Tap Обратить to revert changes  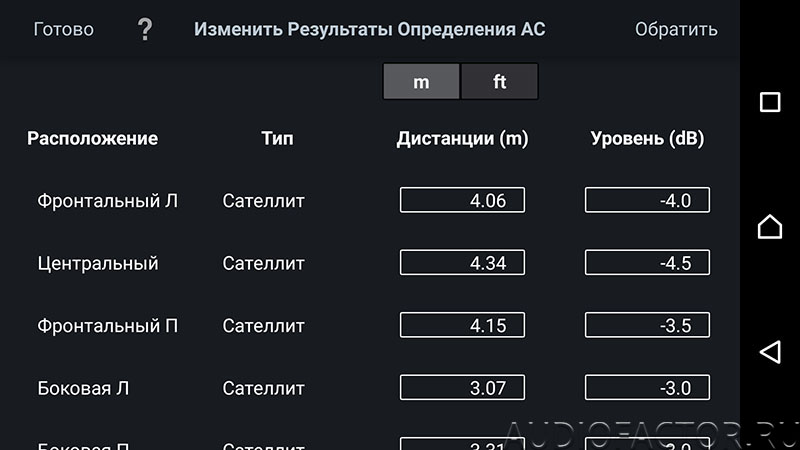coord(676,29)
